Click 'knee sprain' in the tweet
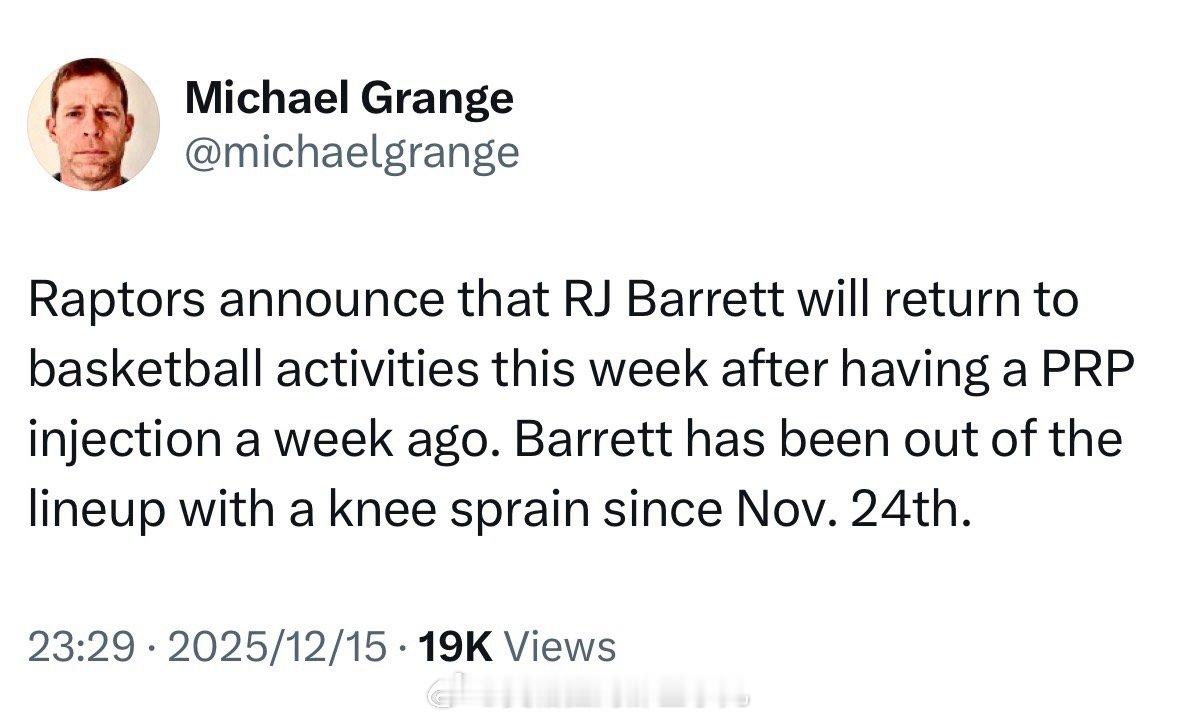1179x720 pixels. coord(459,510)
